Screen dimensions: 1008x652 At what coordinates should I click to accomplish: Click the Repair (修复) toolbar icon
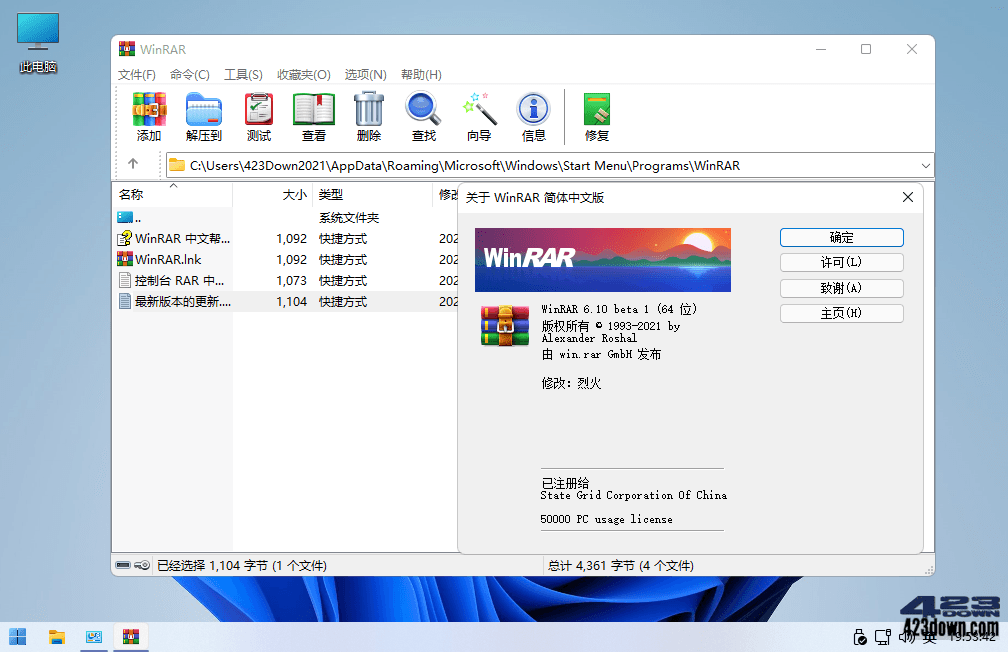(597, 116)
